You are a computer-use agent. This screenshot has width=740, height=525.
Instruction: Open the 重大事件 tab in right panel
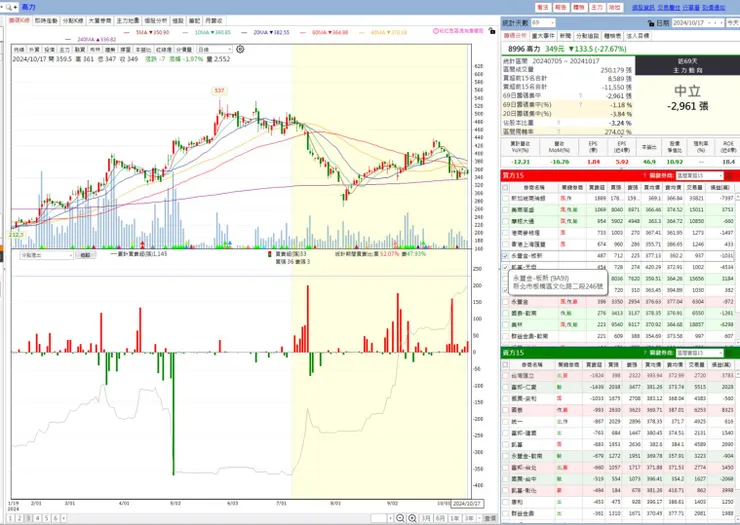tap(543, 36)
